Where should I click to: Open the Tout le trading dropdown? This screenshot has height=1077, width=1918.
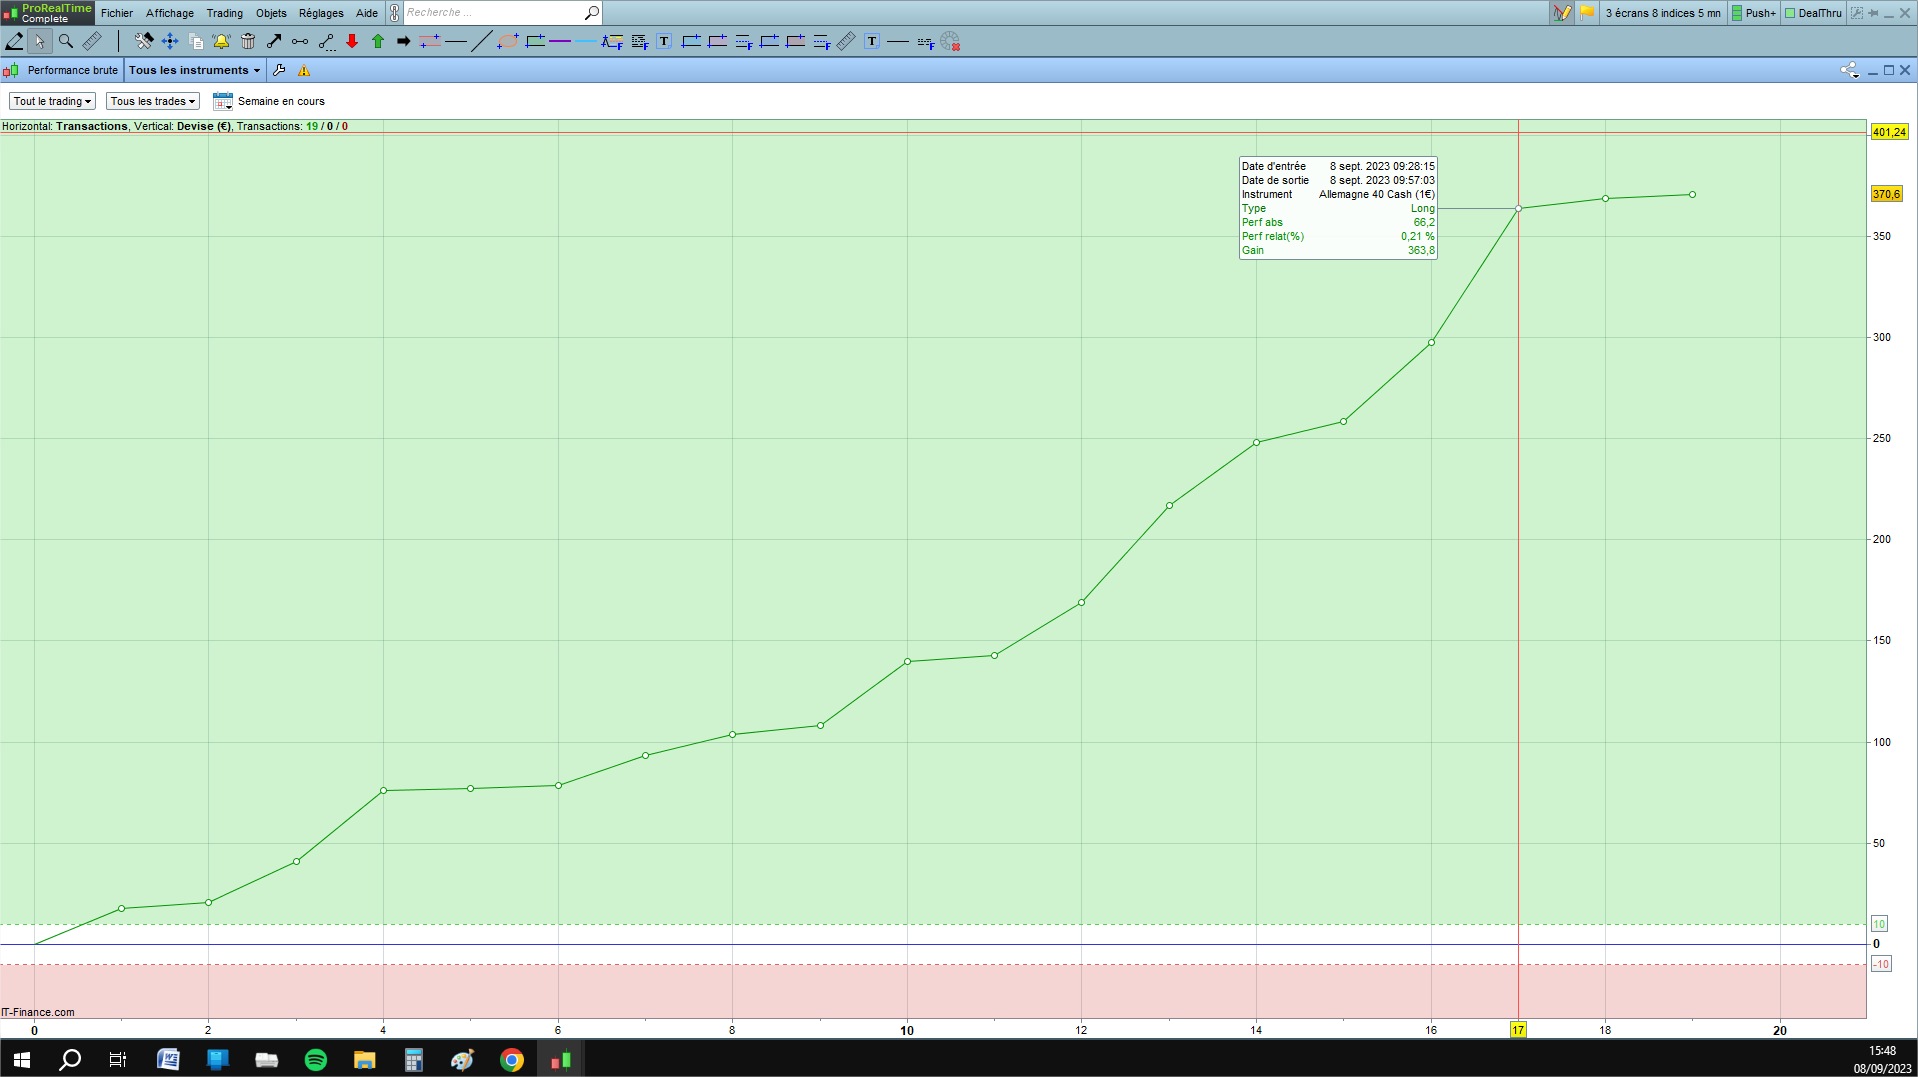coord(52,101)
